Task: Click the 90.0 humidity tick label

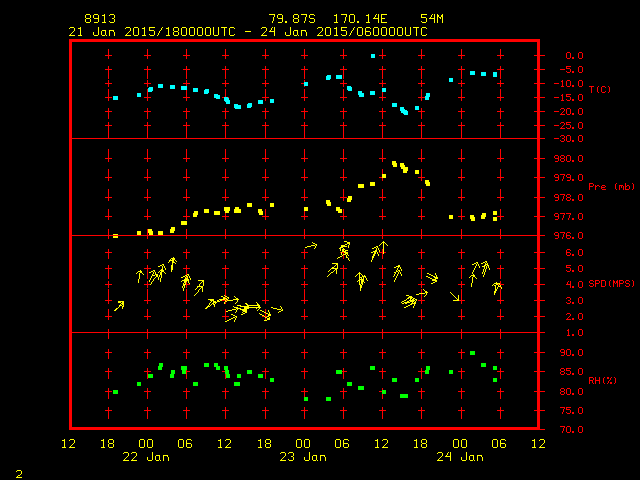Action: (x=571, y=353)
